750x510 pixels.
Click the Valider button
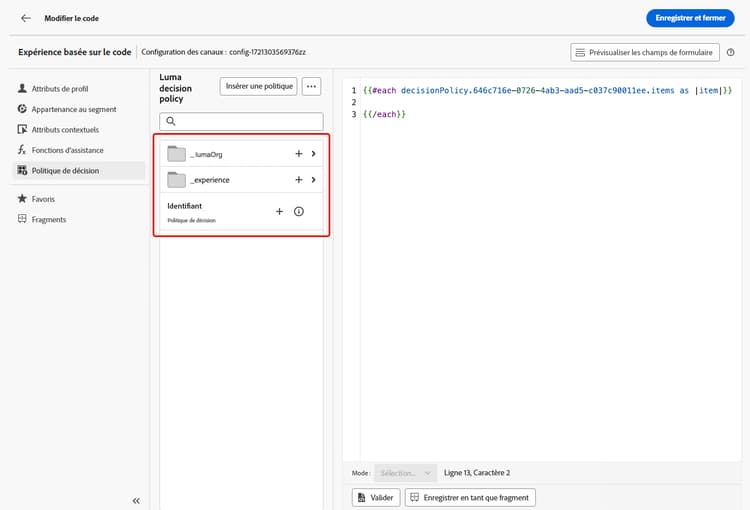(376, 498)
